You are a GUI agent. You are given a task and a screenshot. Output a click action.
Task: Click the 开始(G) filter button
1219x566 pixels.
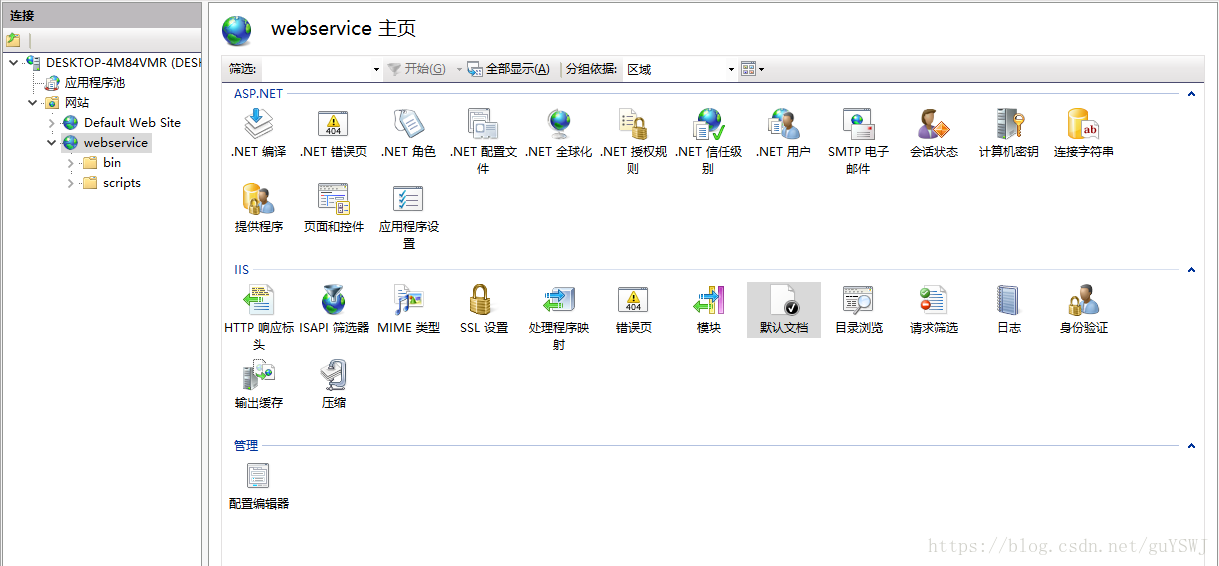pyautogui.click(x=417, y=69)
